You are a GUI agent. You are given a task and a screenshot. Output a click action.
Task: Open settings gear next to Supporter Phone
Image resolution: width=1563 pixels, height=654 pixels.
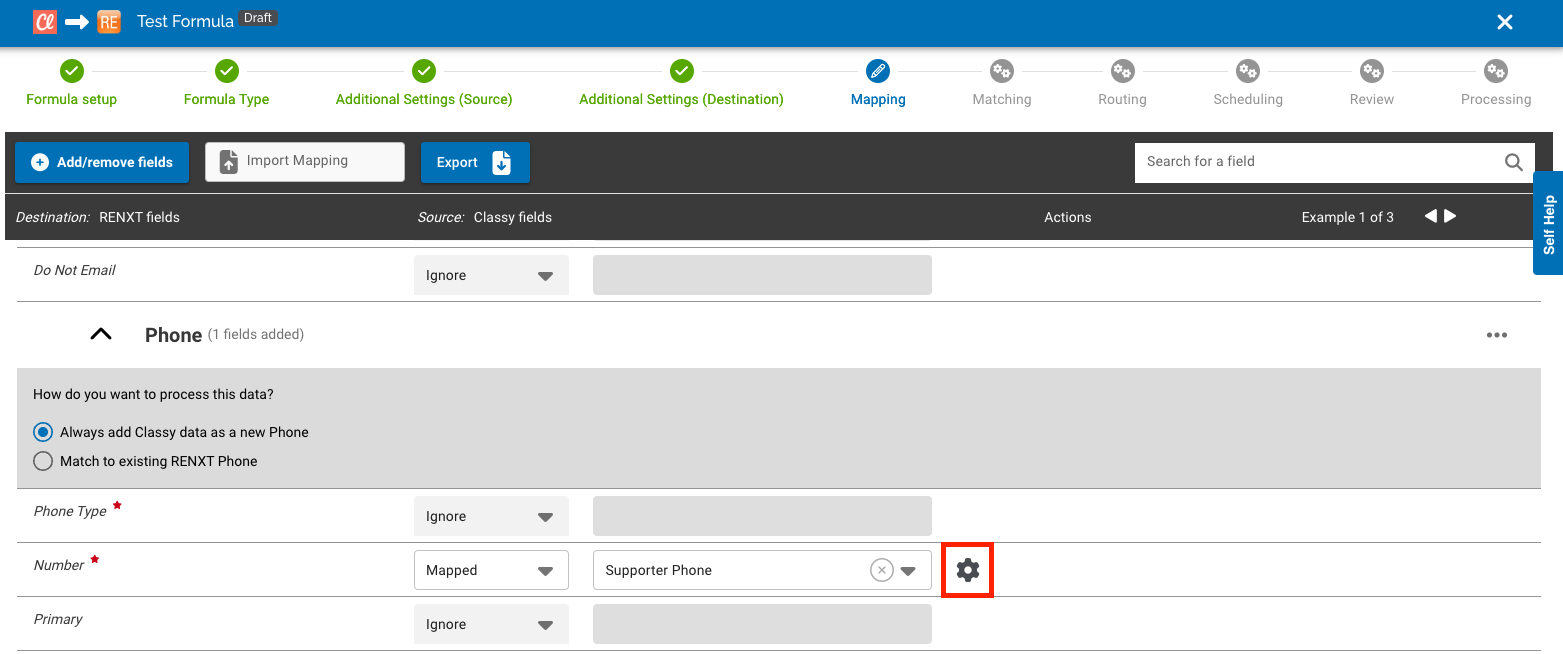click(x=967, y=569)
